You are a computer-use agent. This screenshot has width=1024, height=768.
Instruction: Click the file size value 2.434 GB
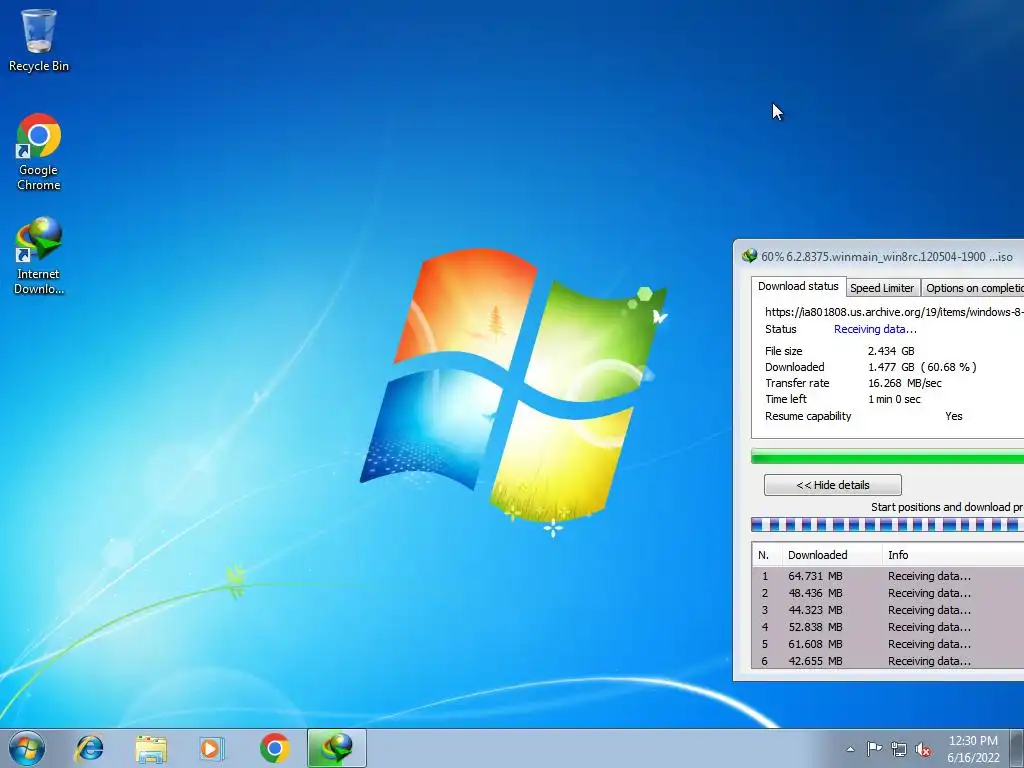[x=891, y=351]
